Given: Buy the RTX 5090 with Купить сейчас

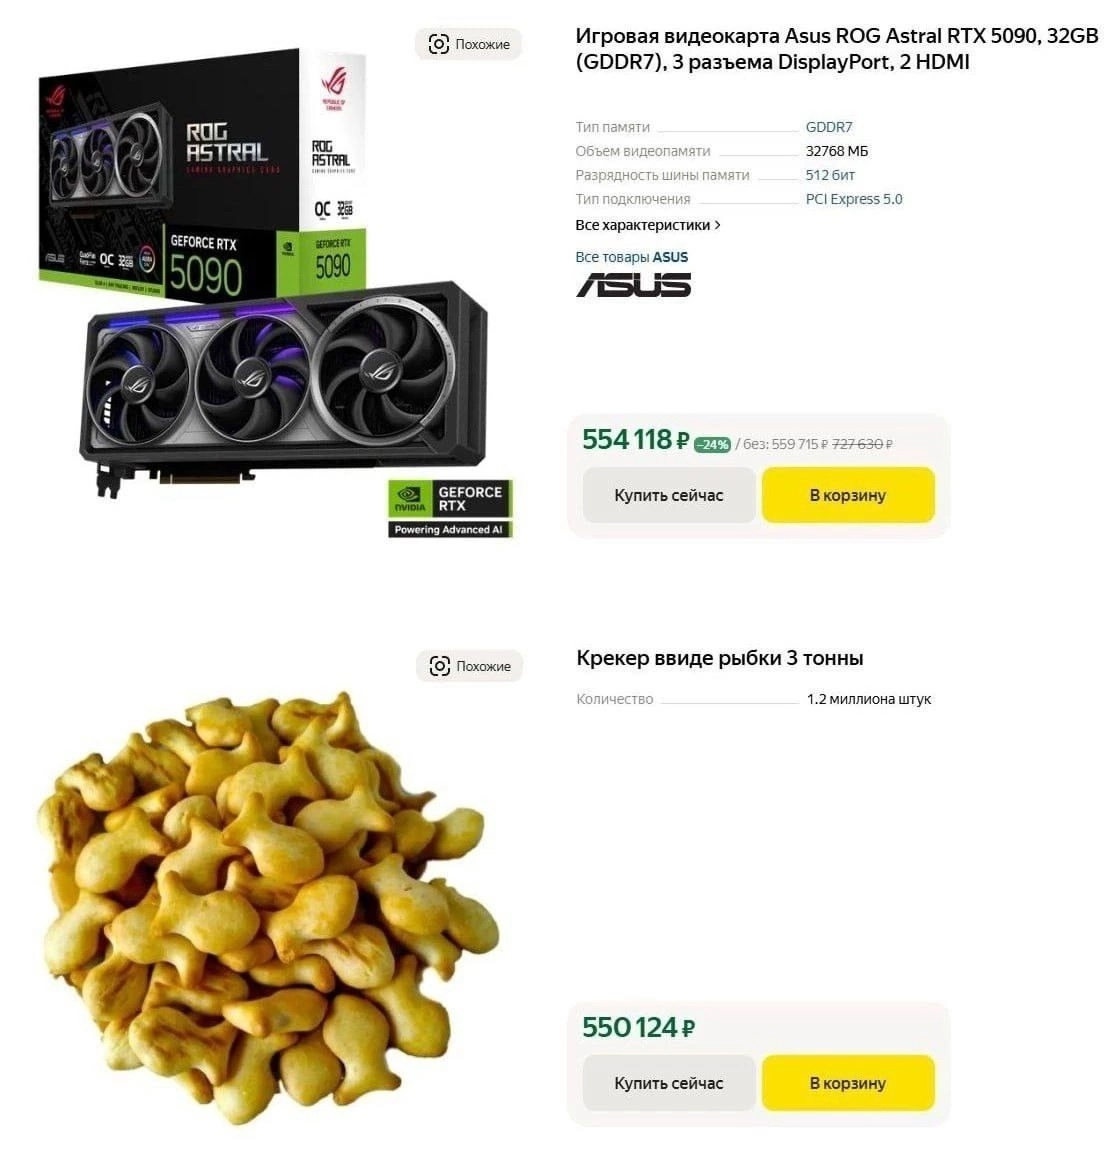Looking at the screenshot, I should click(669, 495).
